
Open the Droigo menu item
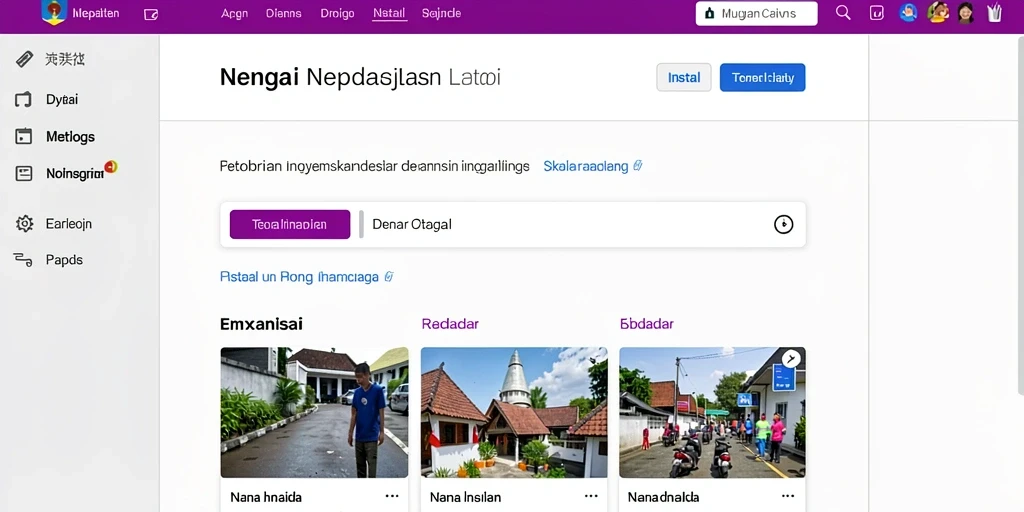[338, 13]
